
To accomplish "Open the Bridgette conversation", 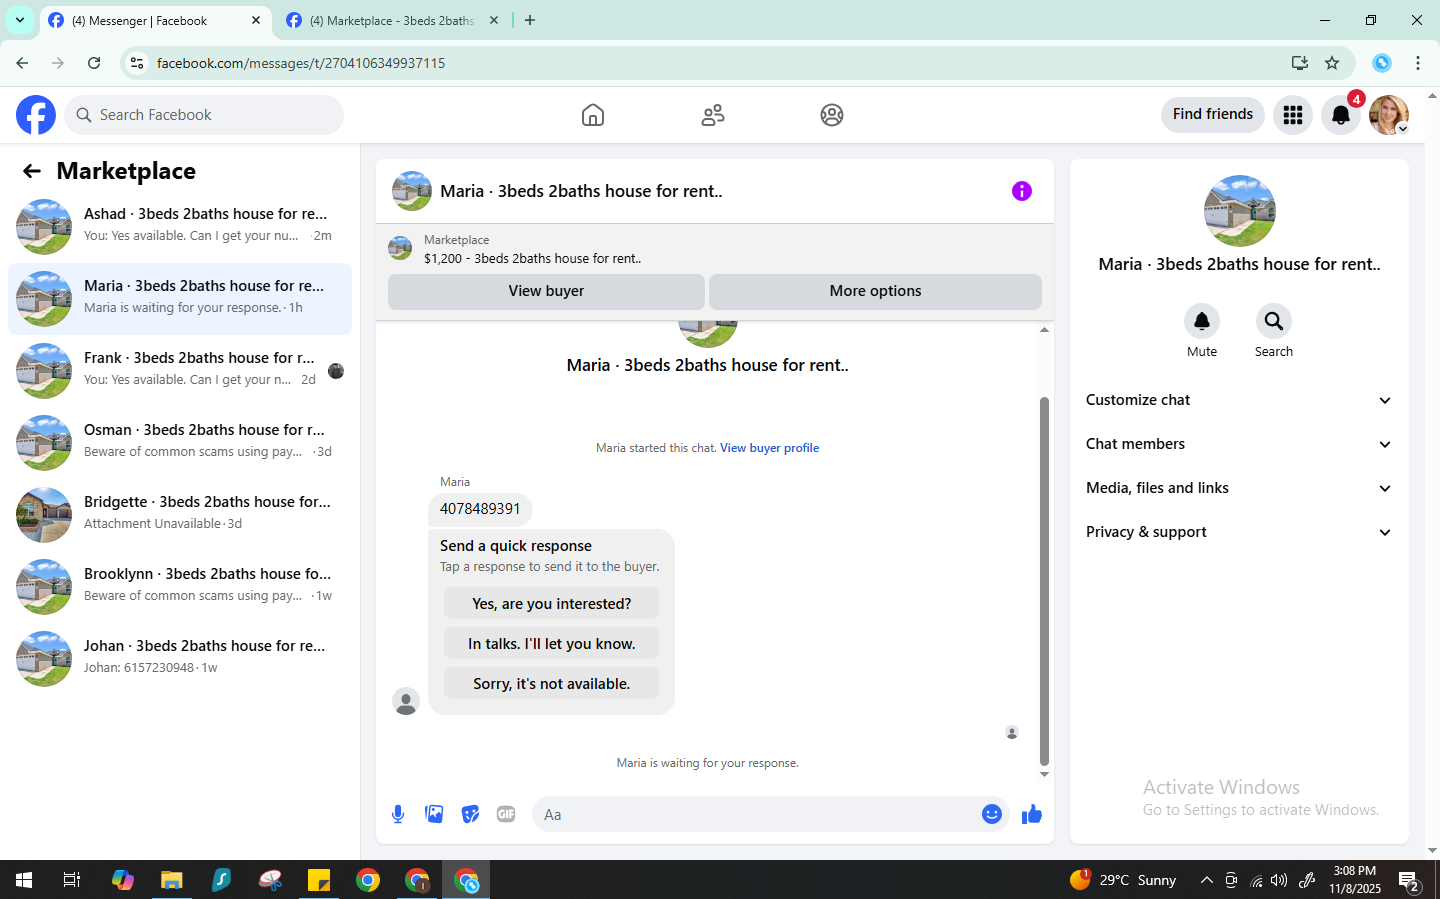I will 180,514.
